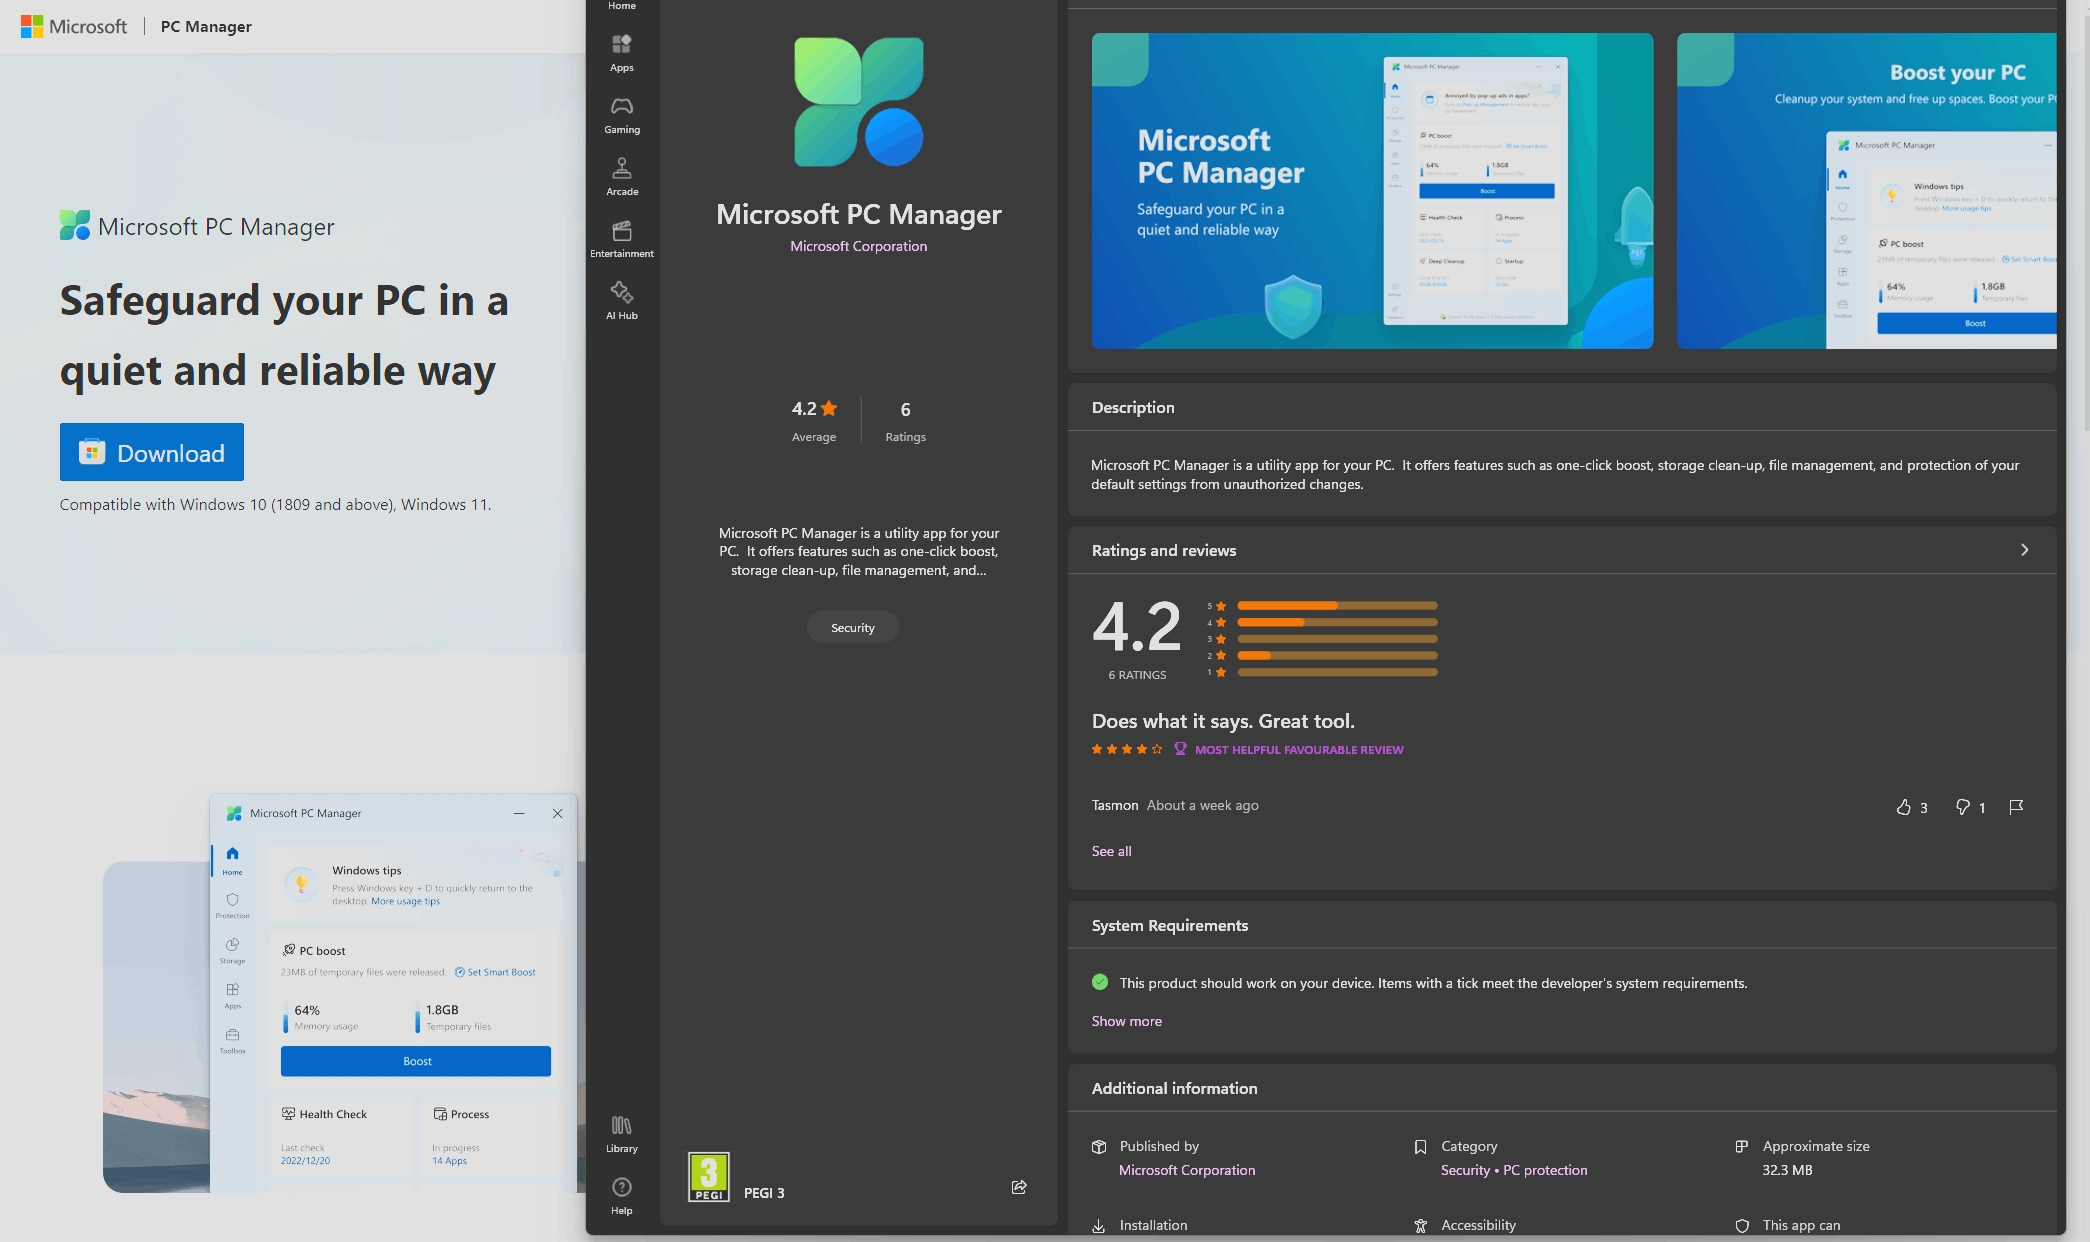Report the review using flag icon

click(2016, 807)
